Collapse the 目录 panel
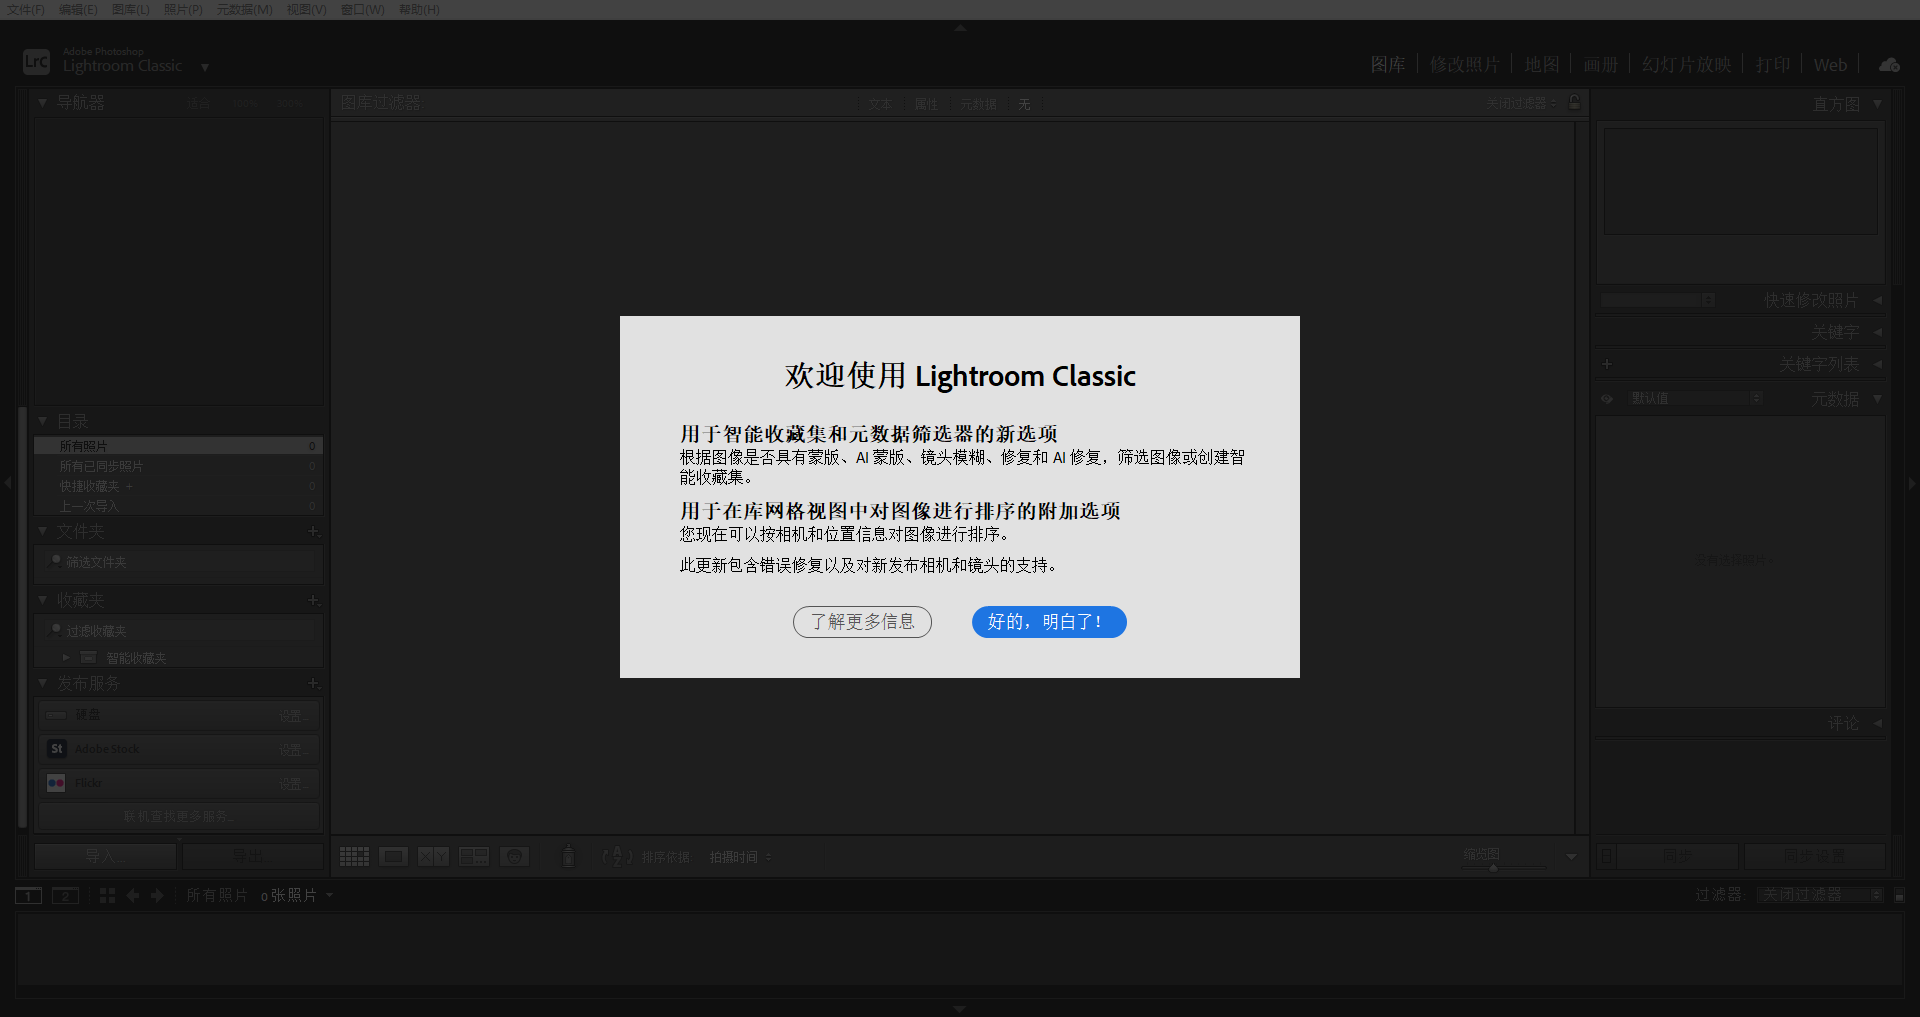This screenshot has width=1920, height=1017. pos(43,421)
